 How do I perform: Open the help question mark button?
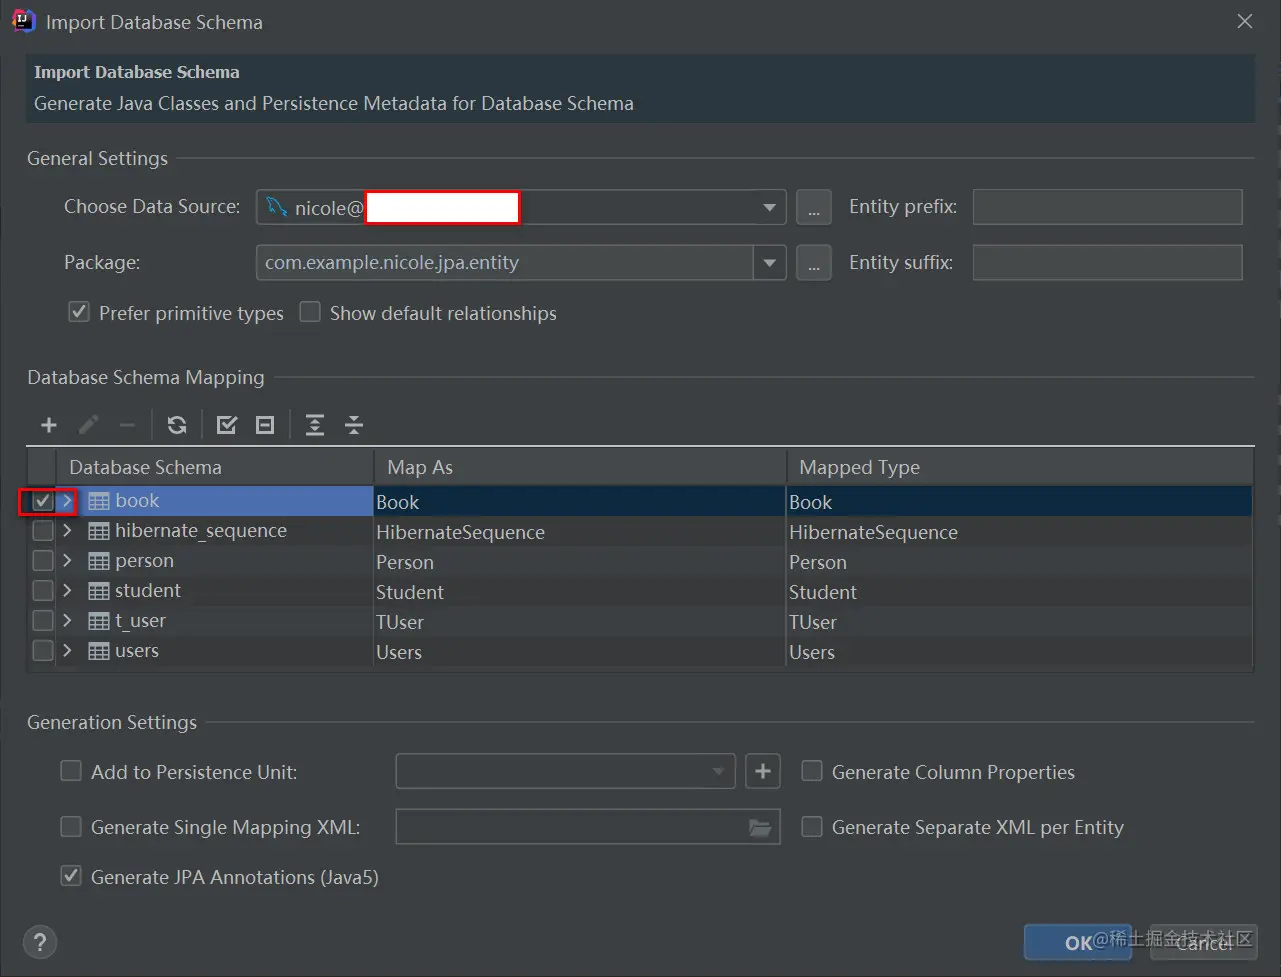(40, 942)
